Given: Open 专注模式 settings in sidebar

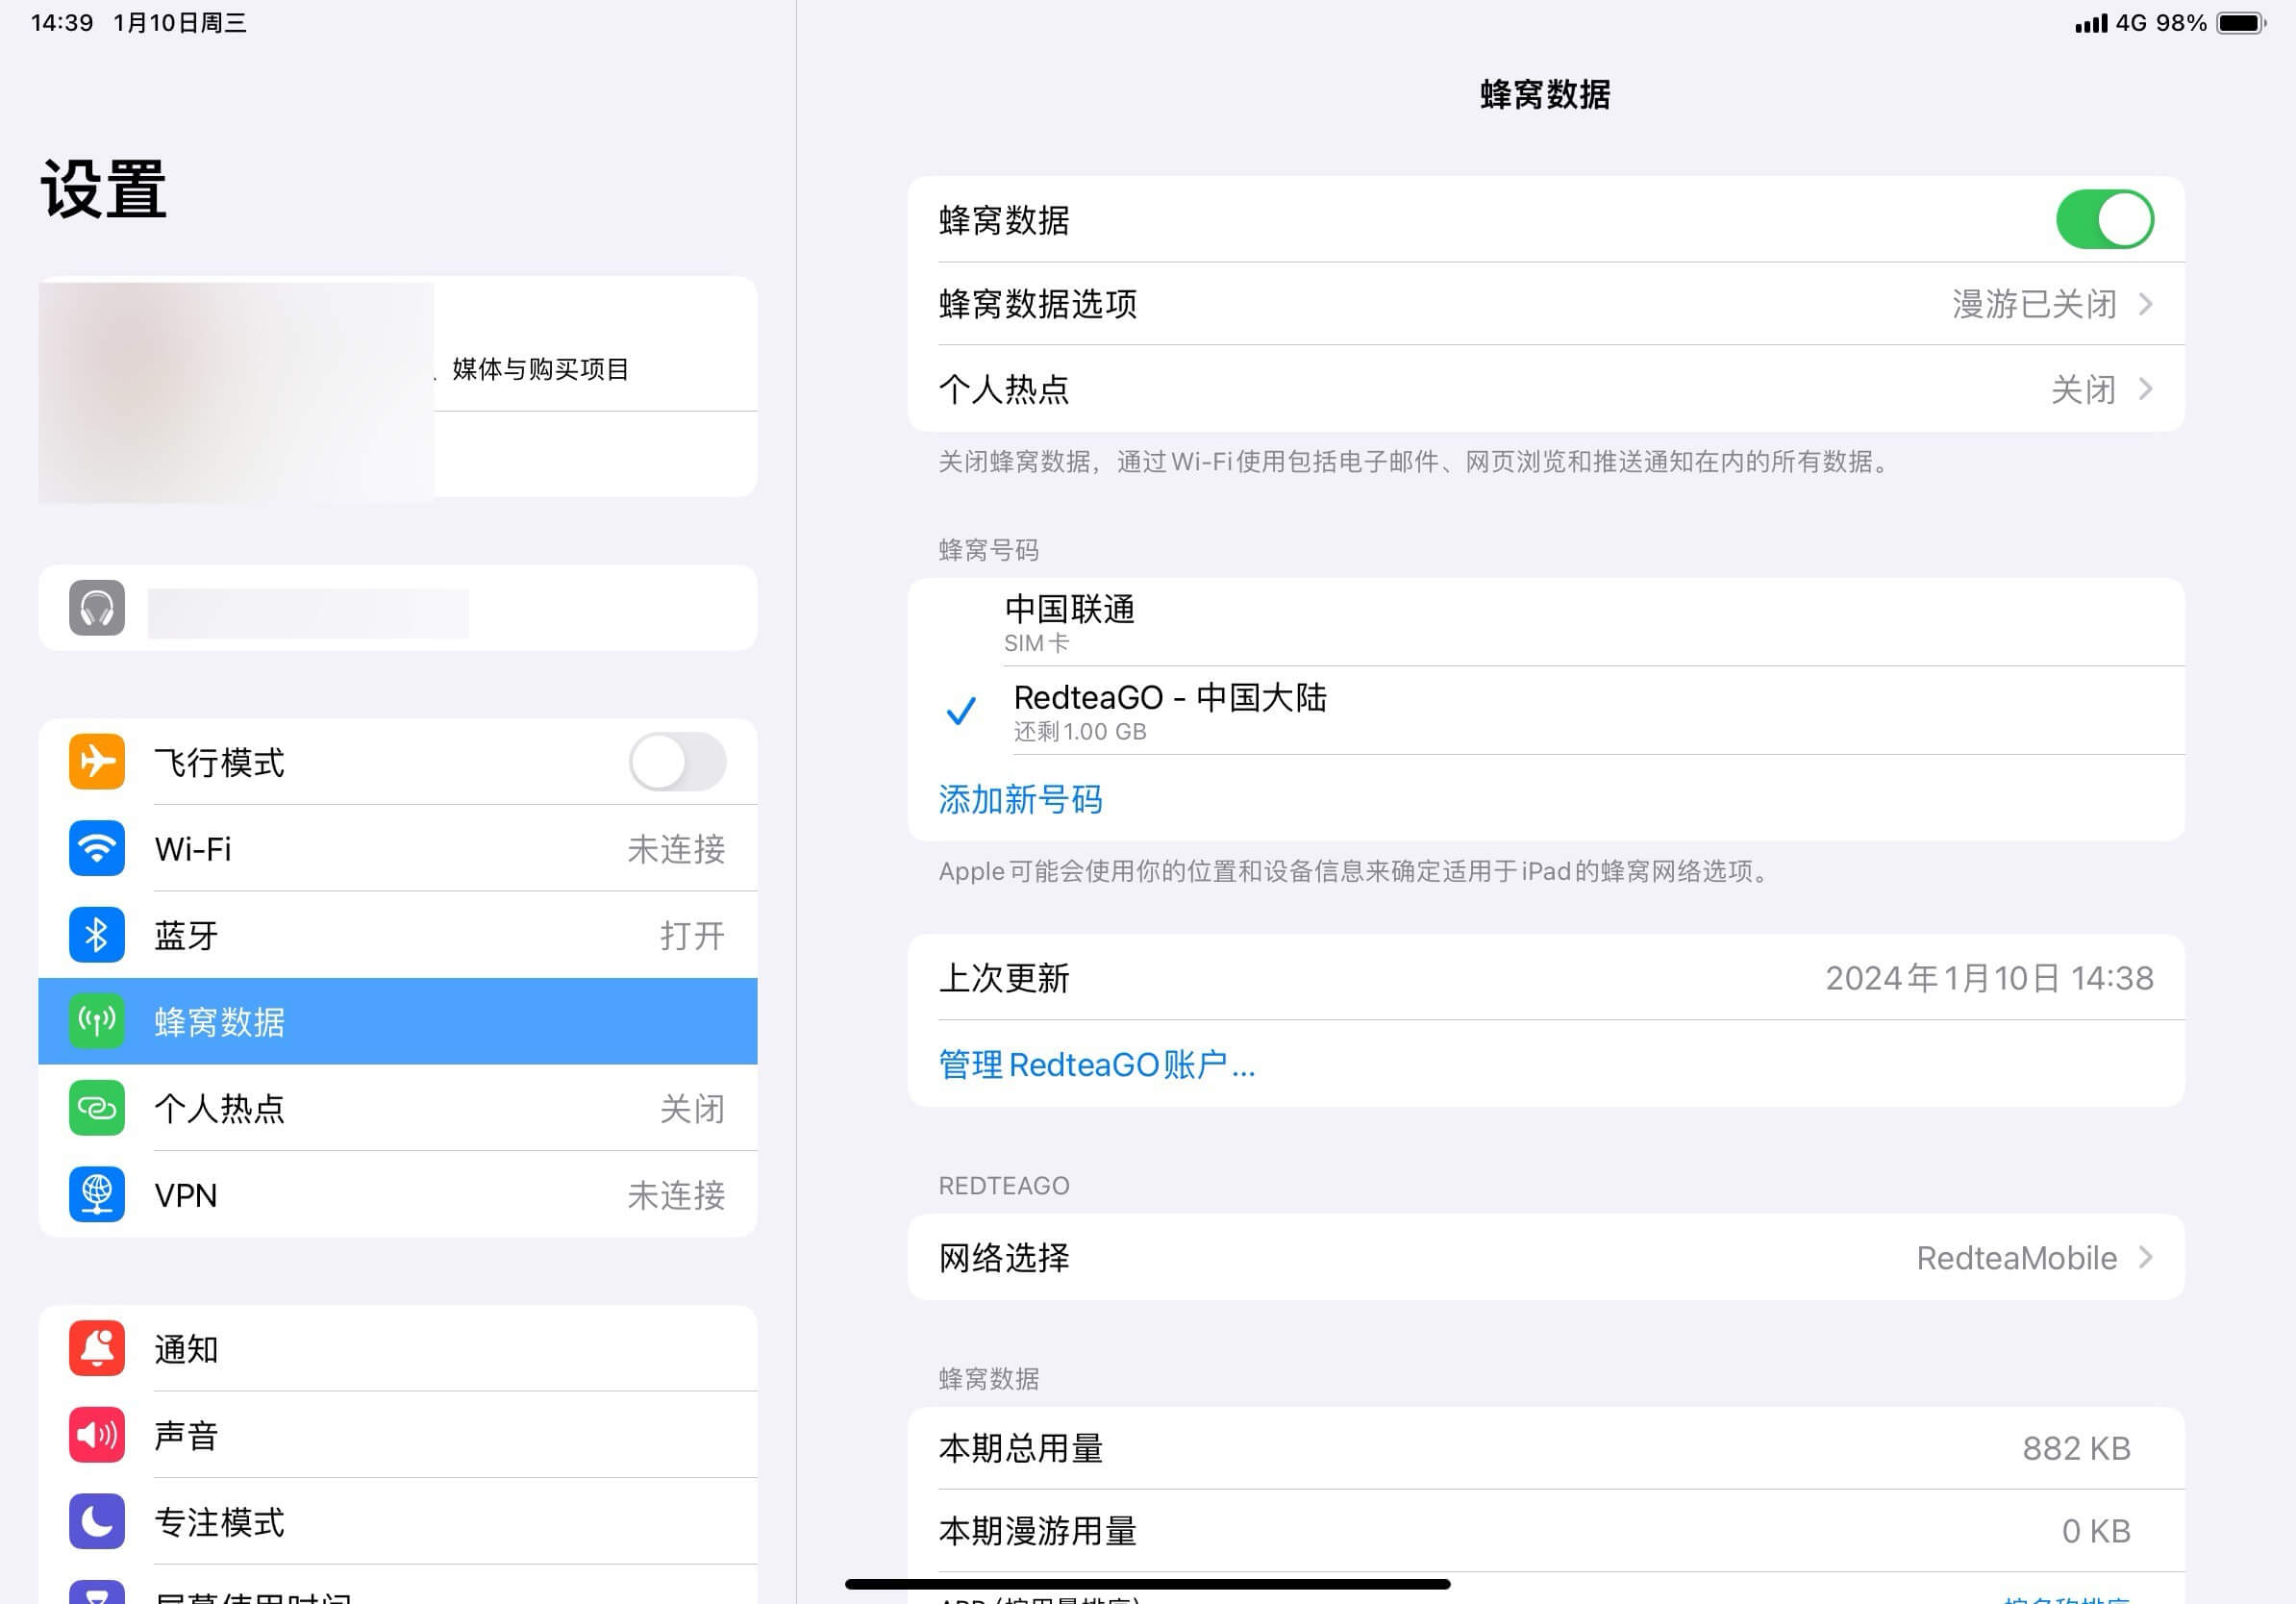Looking at the screenshot, I should 398,1521.
